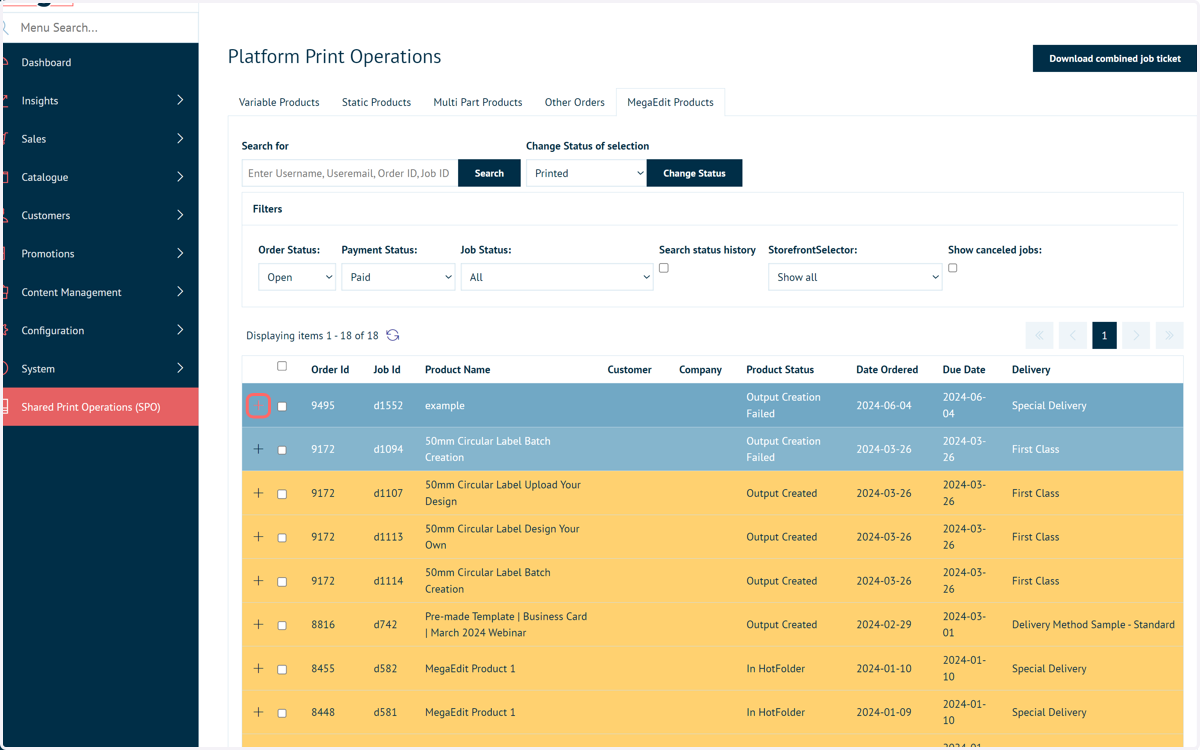Focus the Menu Search field
1200x750 pixels.
coord(100,27)
